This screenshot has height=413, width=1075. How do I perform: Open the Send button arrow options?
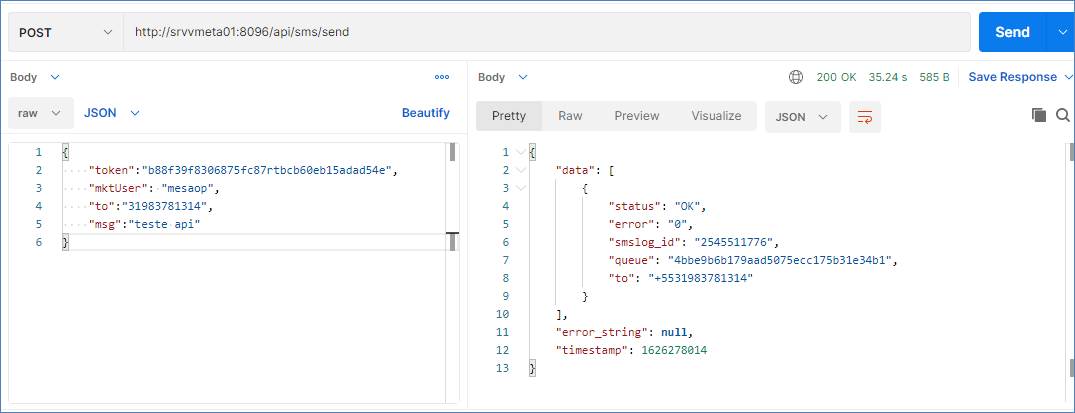1061,32
